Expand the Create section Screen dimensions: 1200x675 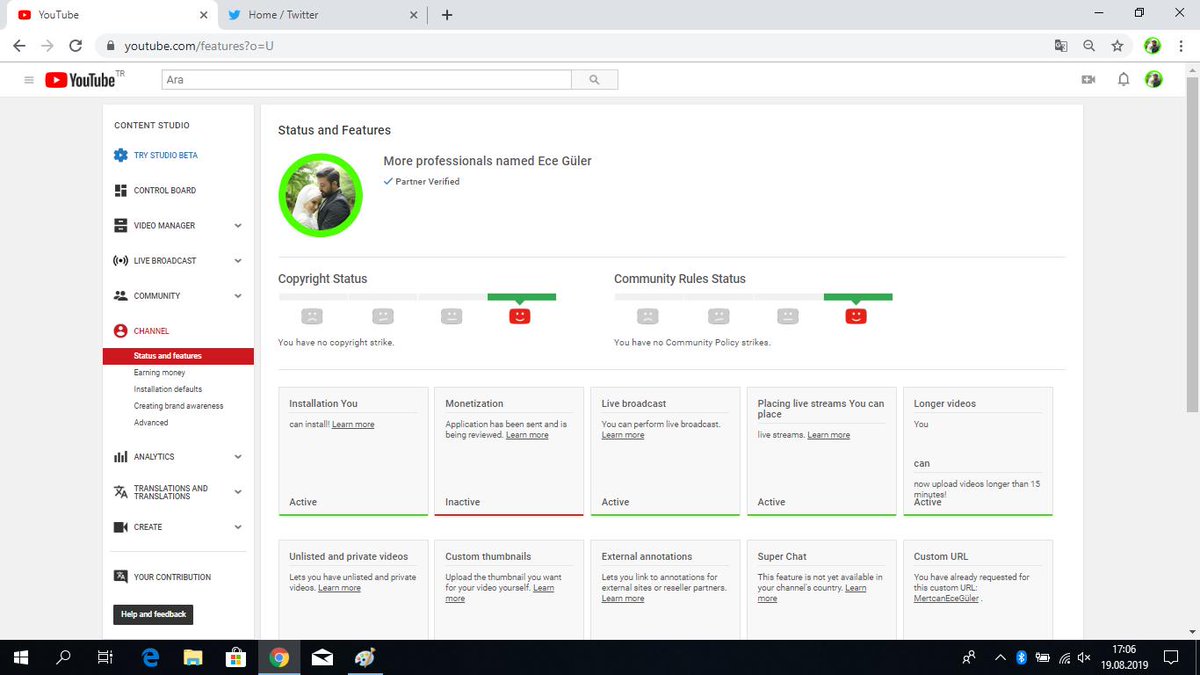[238, 527]
